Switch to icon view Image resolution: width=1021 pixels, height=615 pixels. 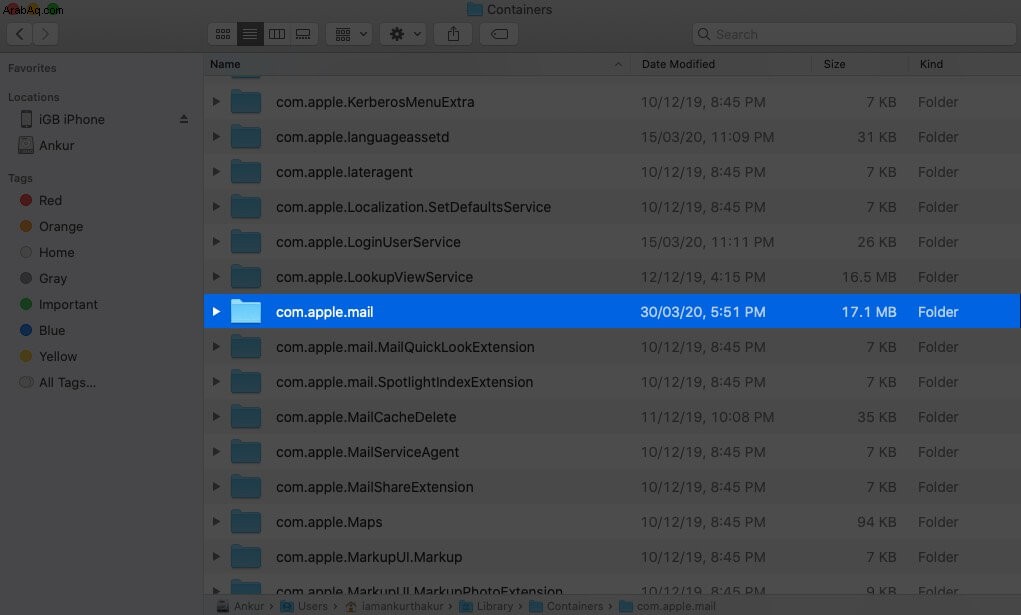(x=223, y=34)
